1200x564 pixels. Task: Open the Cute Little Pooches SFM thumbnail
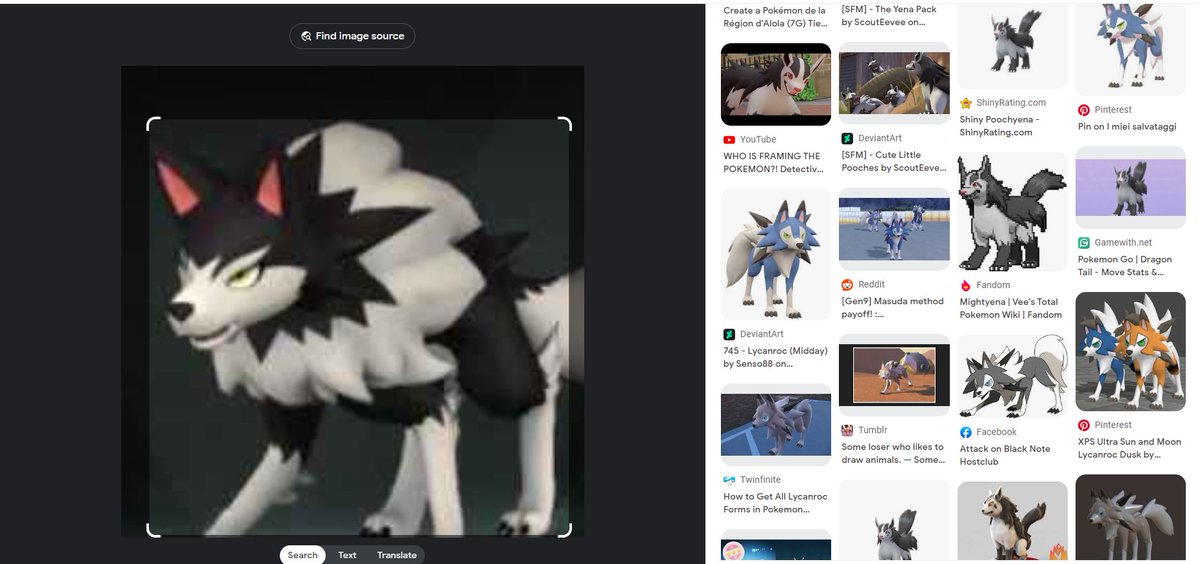(894, 84)
